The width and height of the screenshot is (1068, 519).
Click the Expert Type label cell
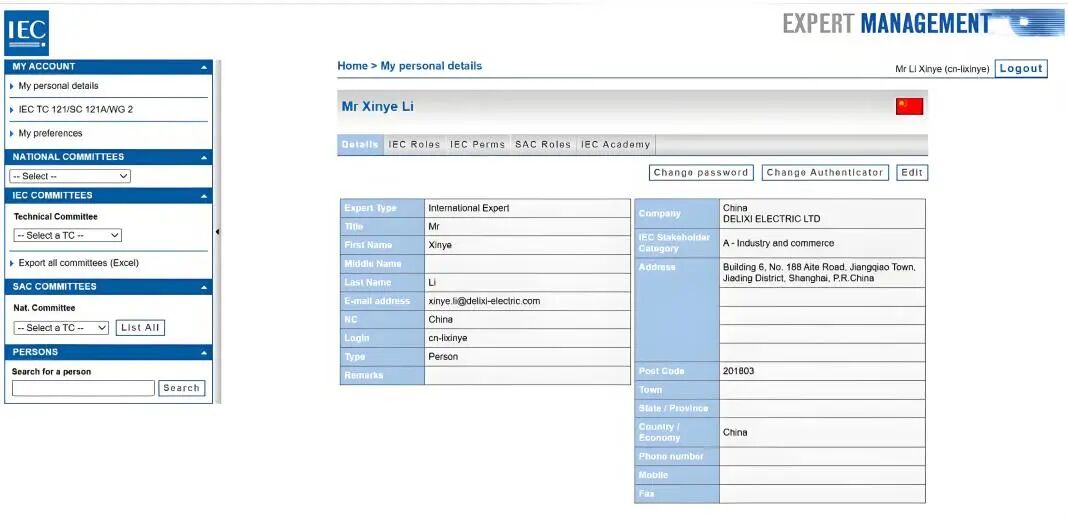click(x=382, y=208)
